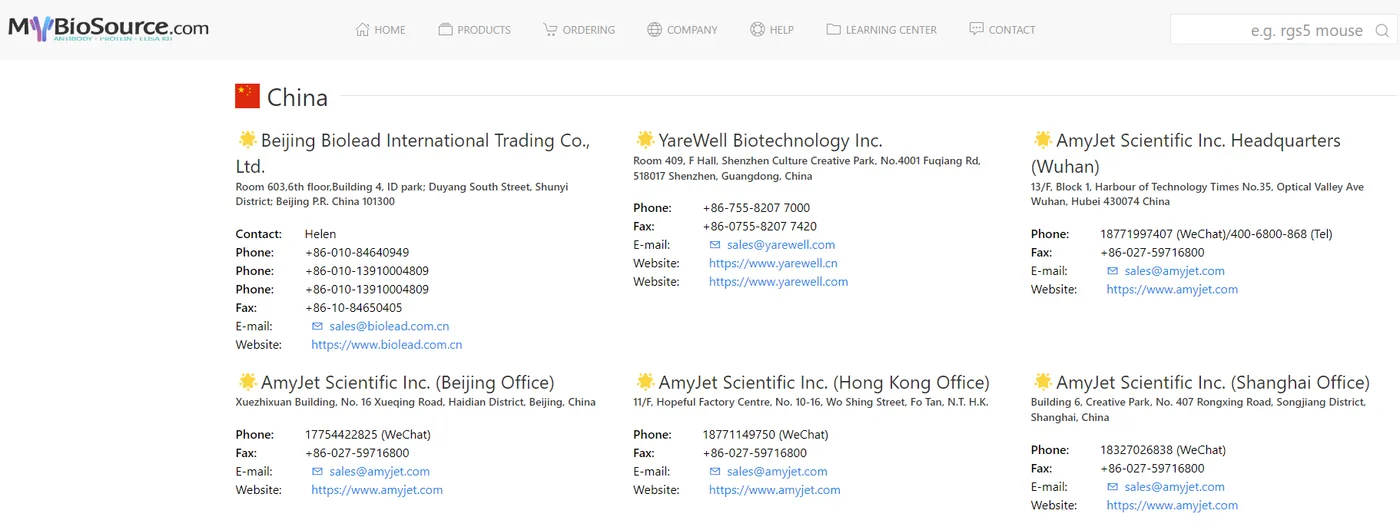Click phone number +86-010-84640949
Viewport: 1400px width, 530px height.
point(357,253)
